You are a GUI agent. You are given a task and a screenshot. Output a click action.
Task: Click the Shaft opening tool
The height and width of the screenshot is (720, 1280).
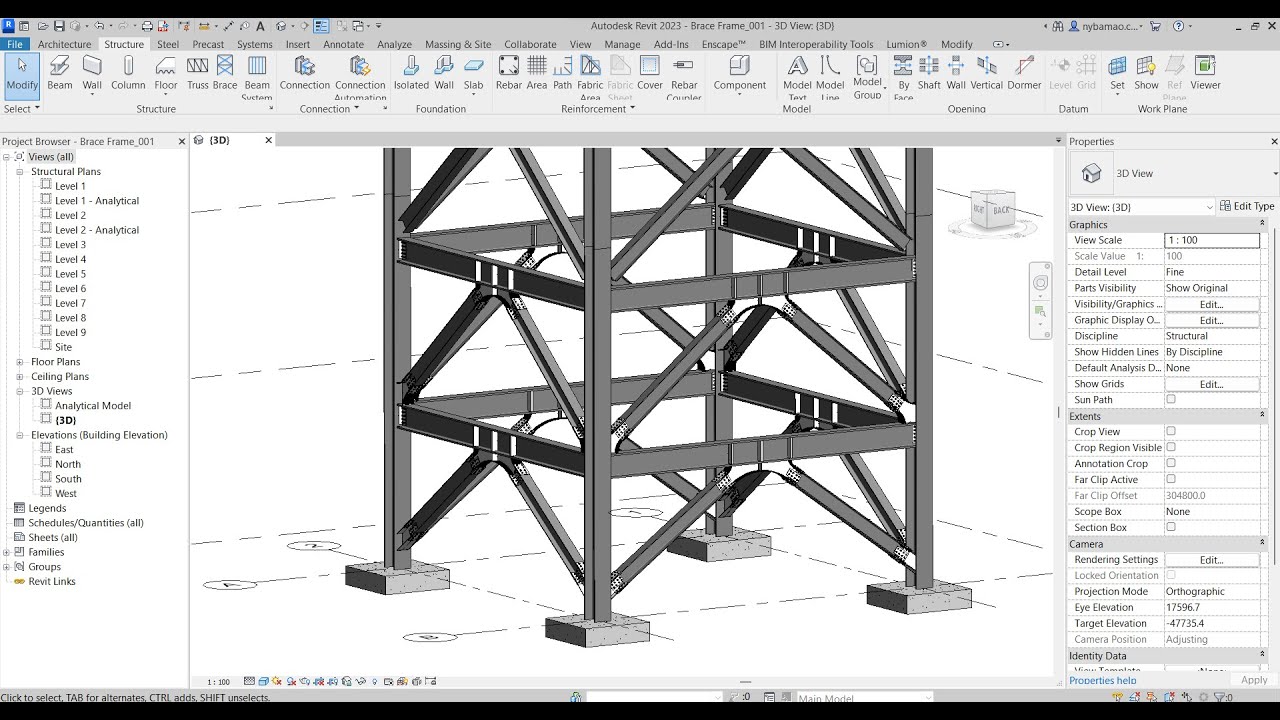(x=929, y=74)
